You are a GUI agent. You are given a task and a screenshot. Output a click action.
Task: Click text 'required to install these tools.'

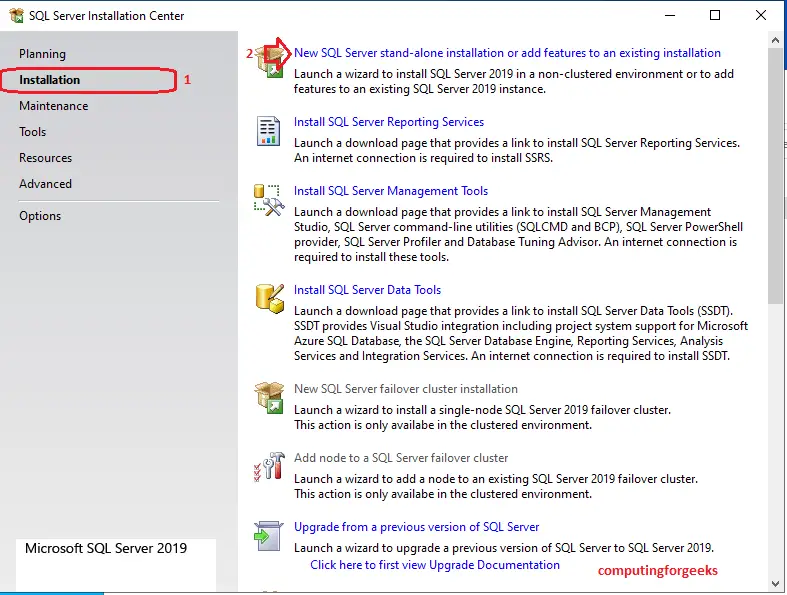371,257
